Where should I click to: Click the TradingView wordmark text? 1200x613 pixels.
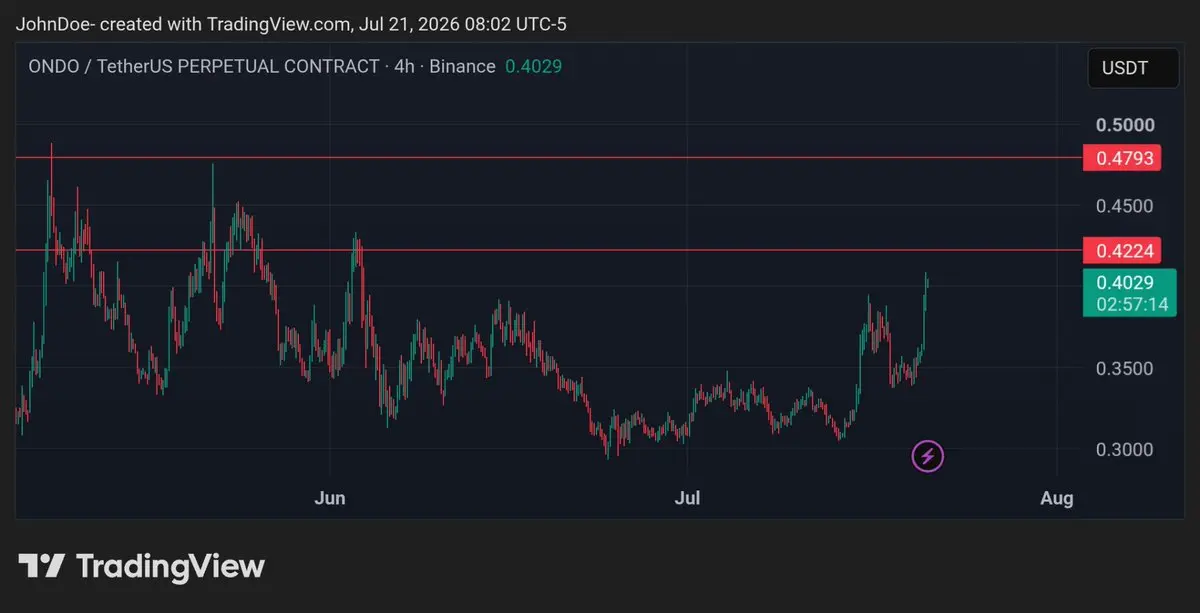tap(171, 567)
